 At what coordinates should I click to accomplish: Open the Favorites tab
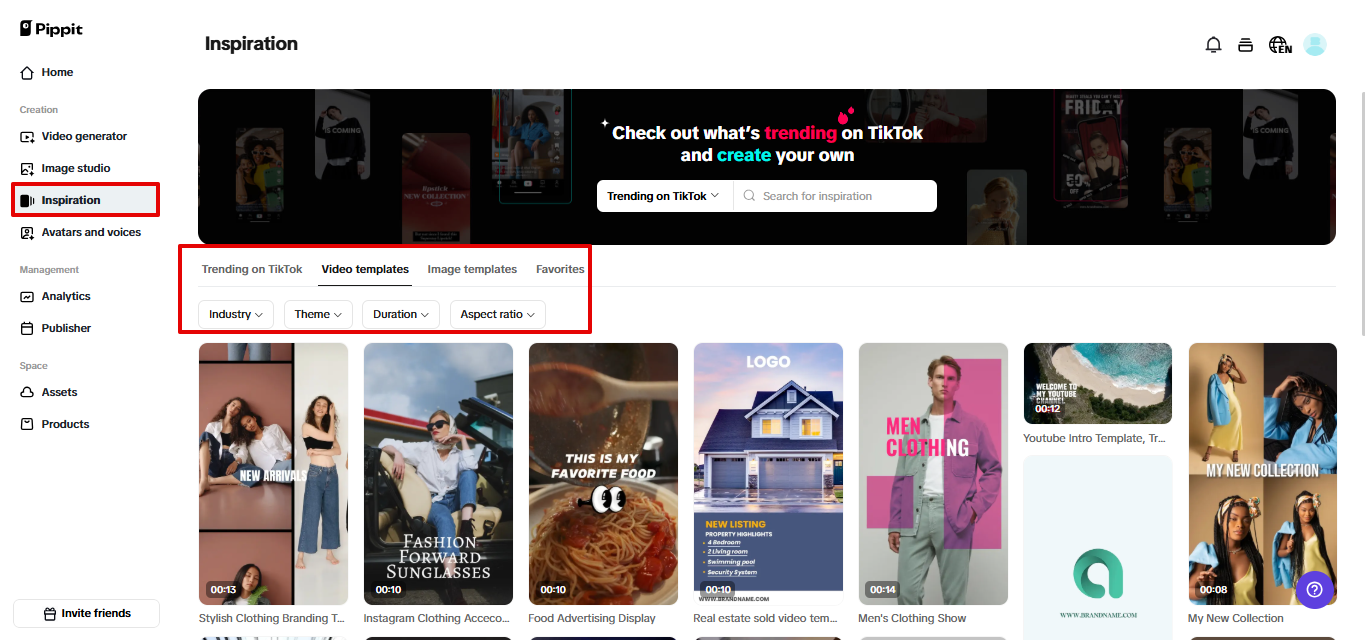pos(560,269)
